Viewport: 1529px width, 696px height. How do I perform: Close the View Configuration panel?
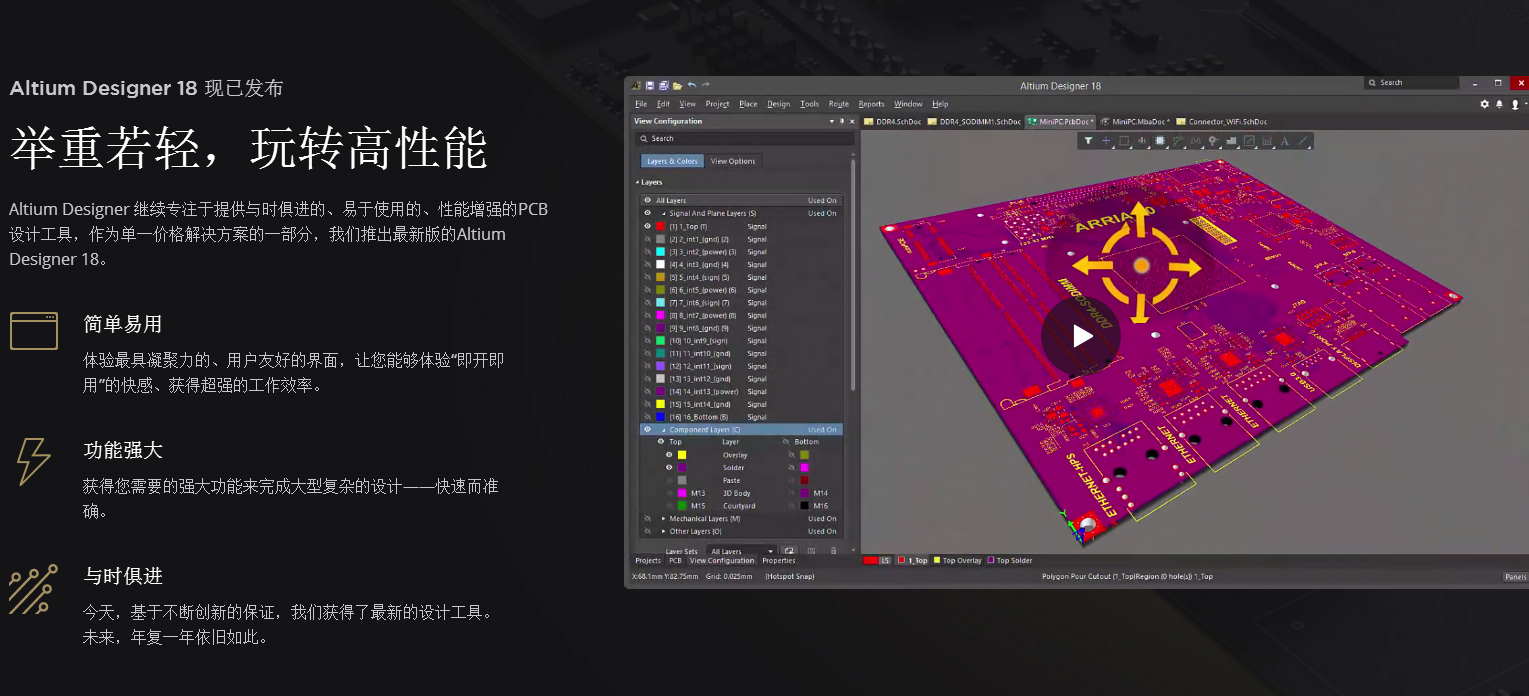point(852,121)
